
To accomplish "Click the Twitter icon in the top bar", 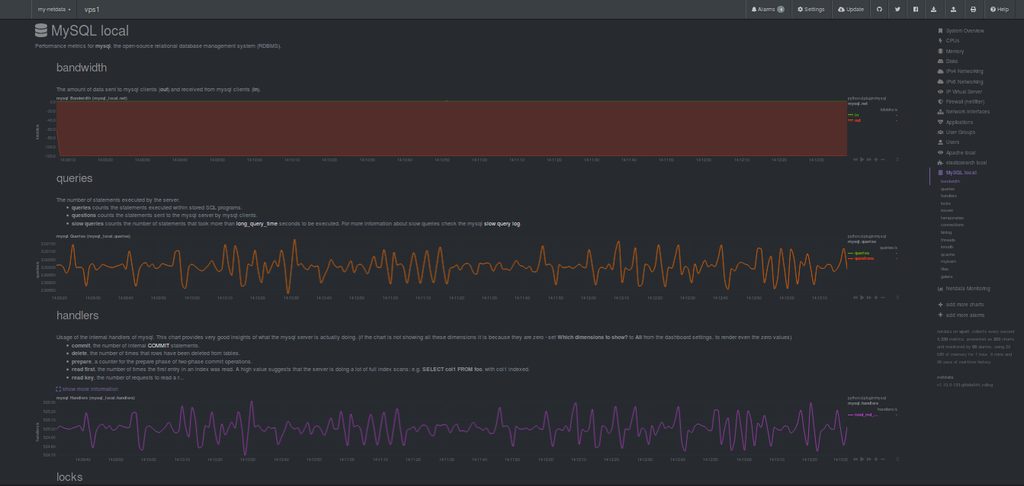I will (897, 9).
